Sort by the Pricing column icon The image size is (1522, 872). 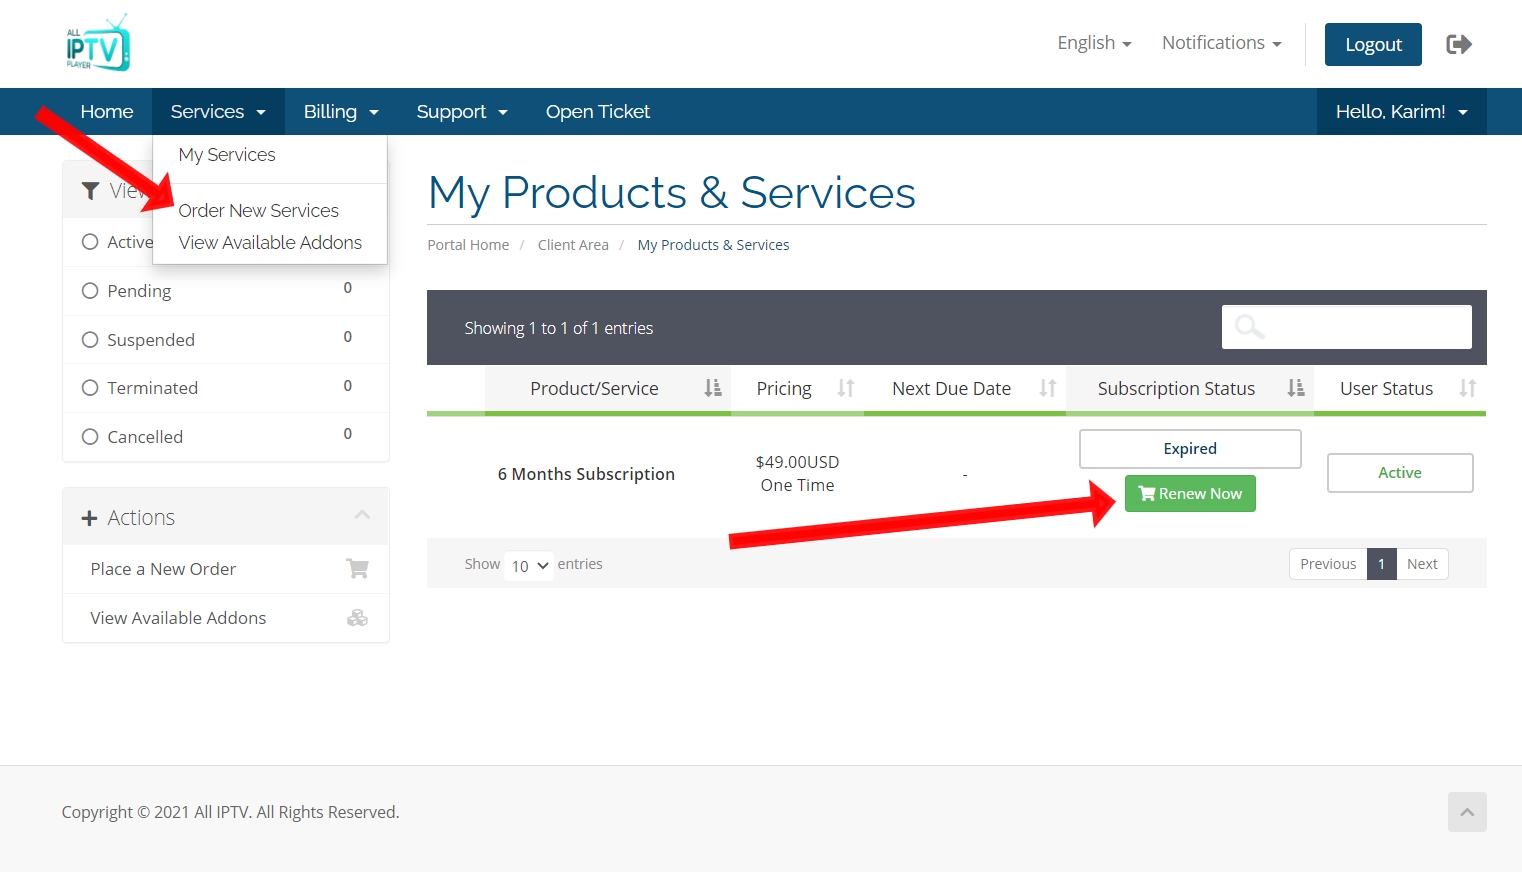click(846, 388)
